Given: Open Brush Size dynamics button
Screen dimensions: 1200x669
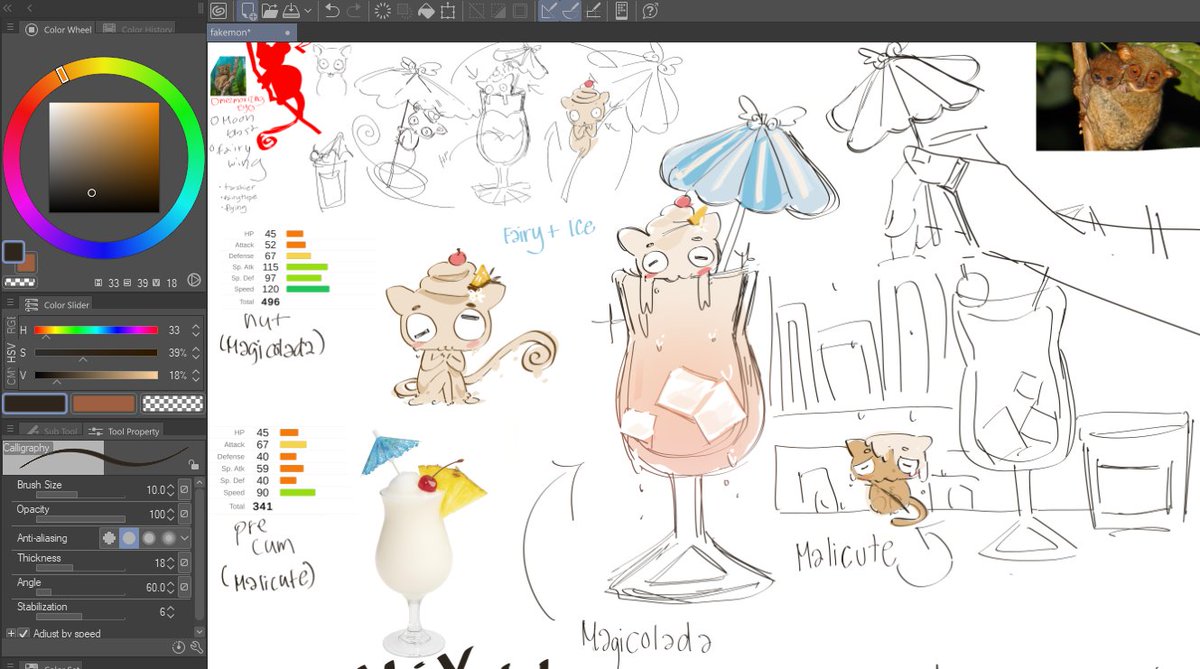Looking at the screenshot, I should (x=184, y=490).
